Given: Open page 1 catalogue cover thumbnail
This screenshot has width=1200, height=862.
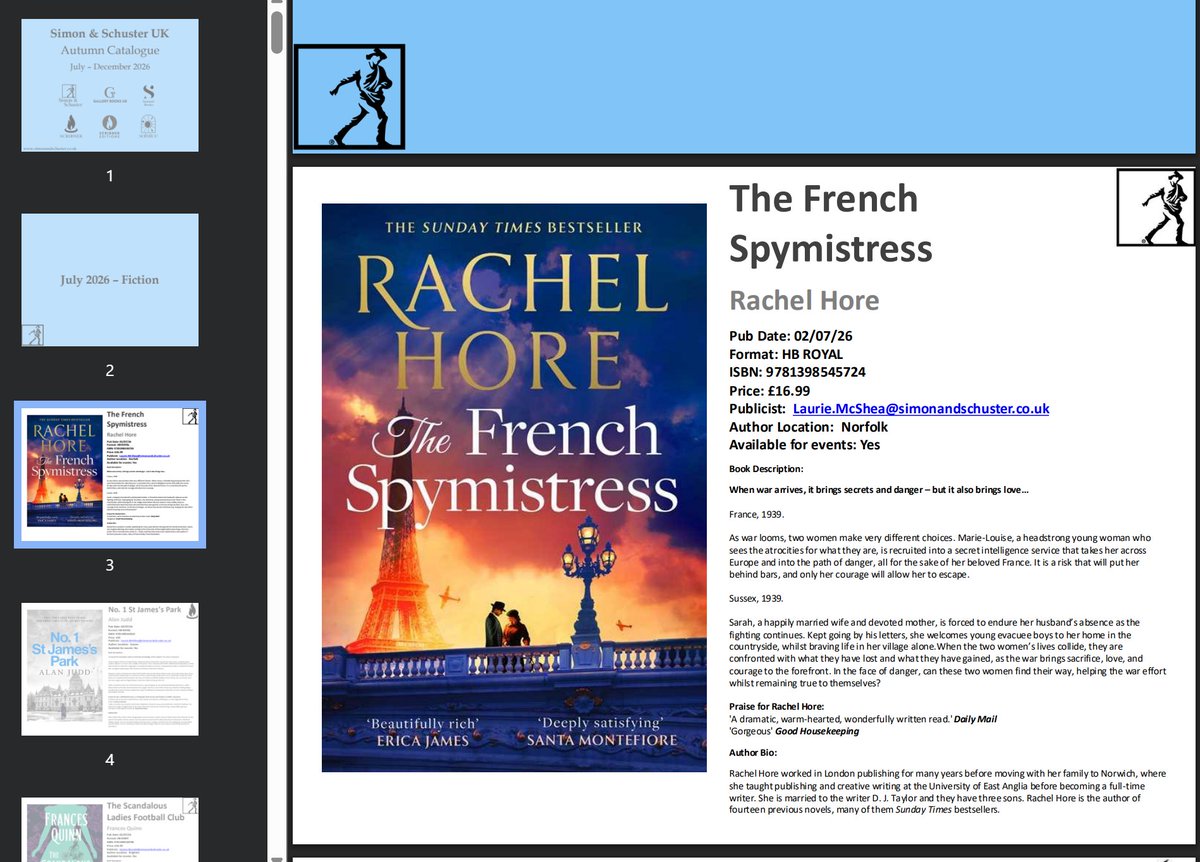Looking at the screenshot, I should 110,85.
